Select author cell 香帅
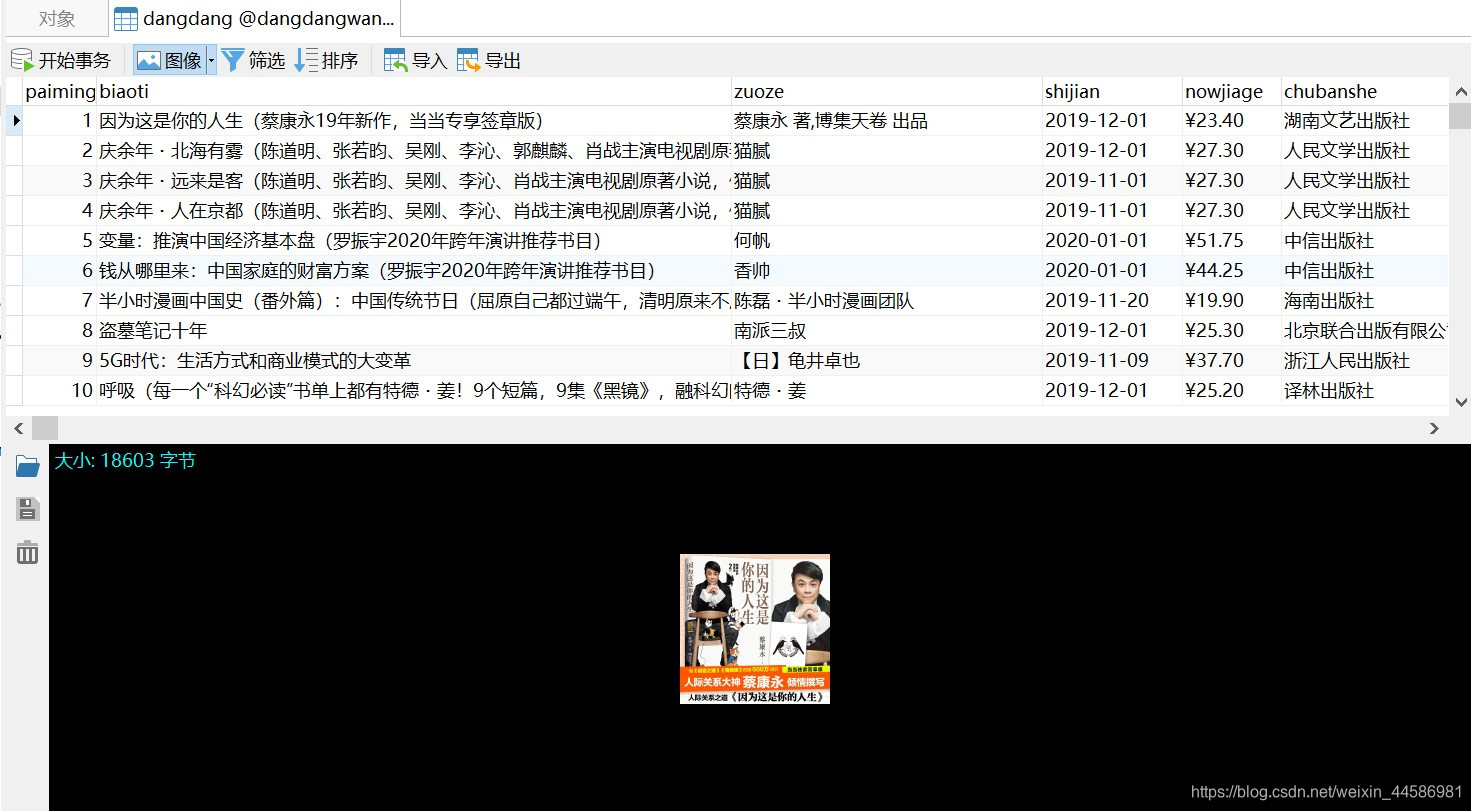Viewport: 1471px width, 811px height. tap(886, 271)
